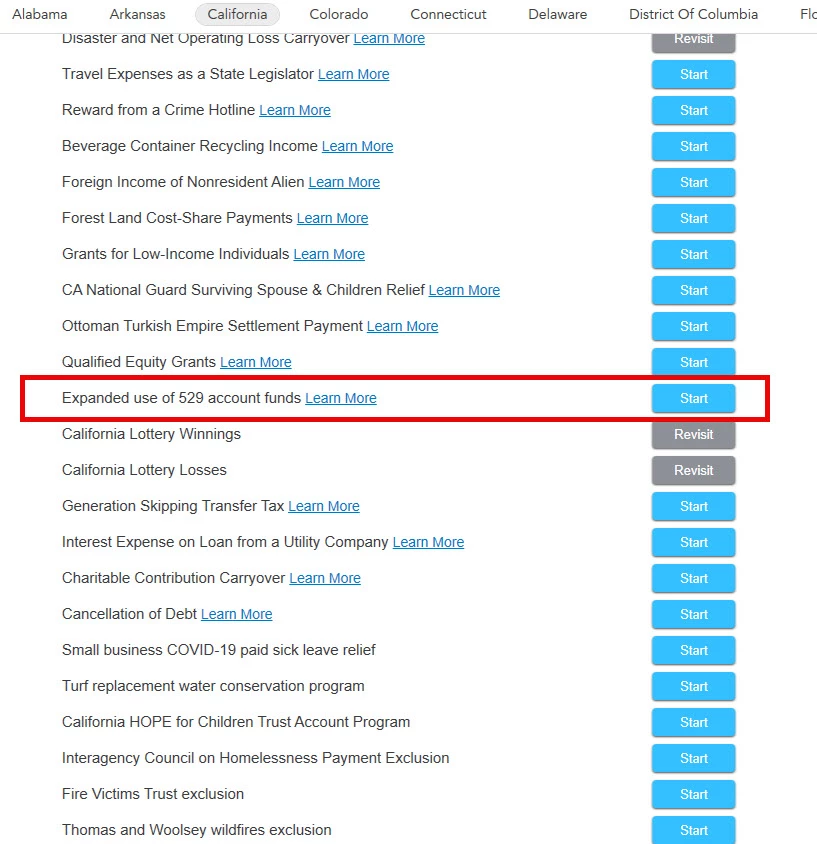Start Travel Expenses as a State Legislator

click(x=693, y=74)
